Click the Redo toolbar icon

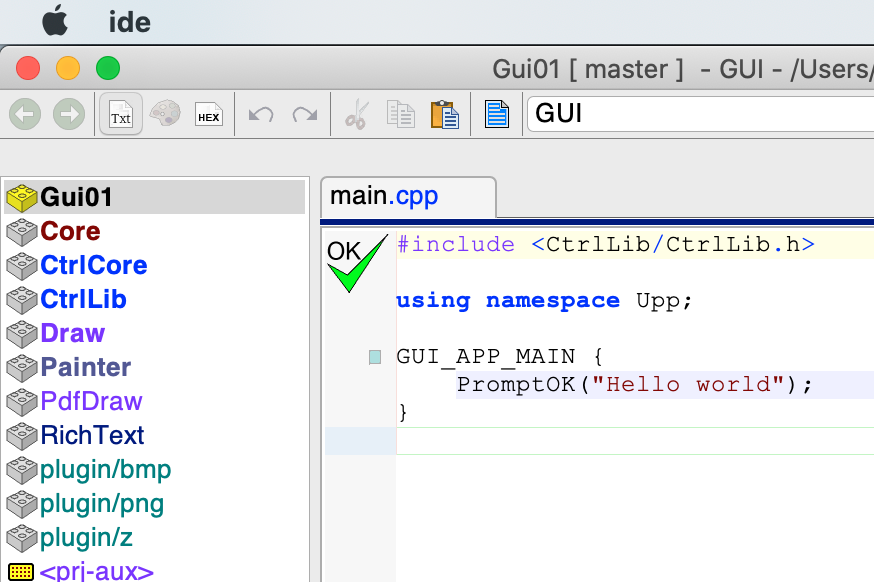click(x=305, y=115)
